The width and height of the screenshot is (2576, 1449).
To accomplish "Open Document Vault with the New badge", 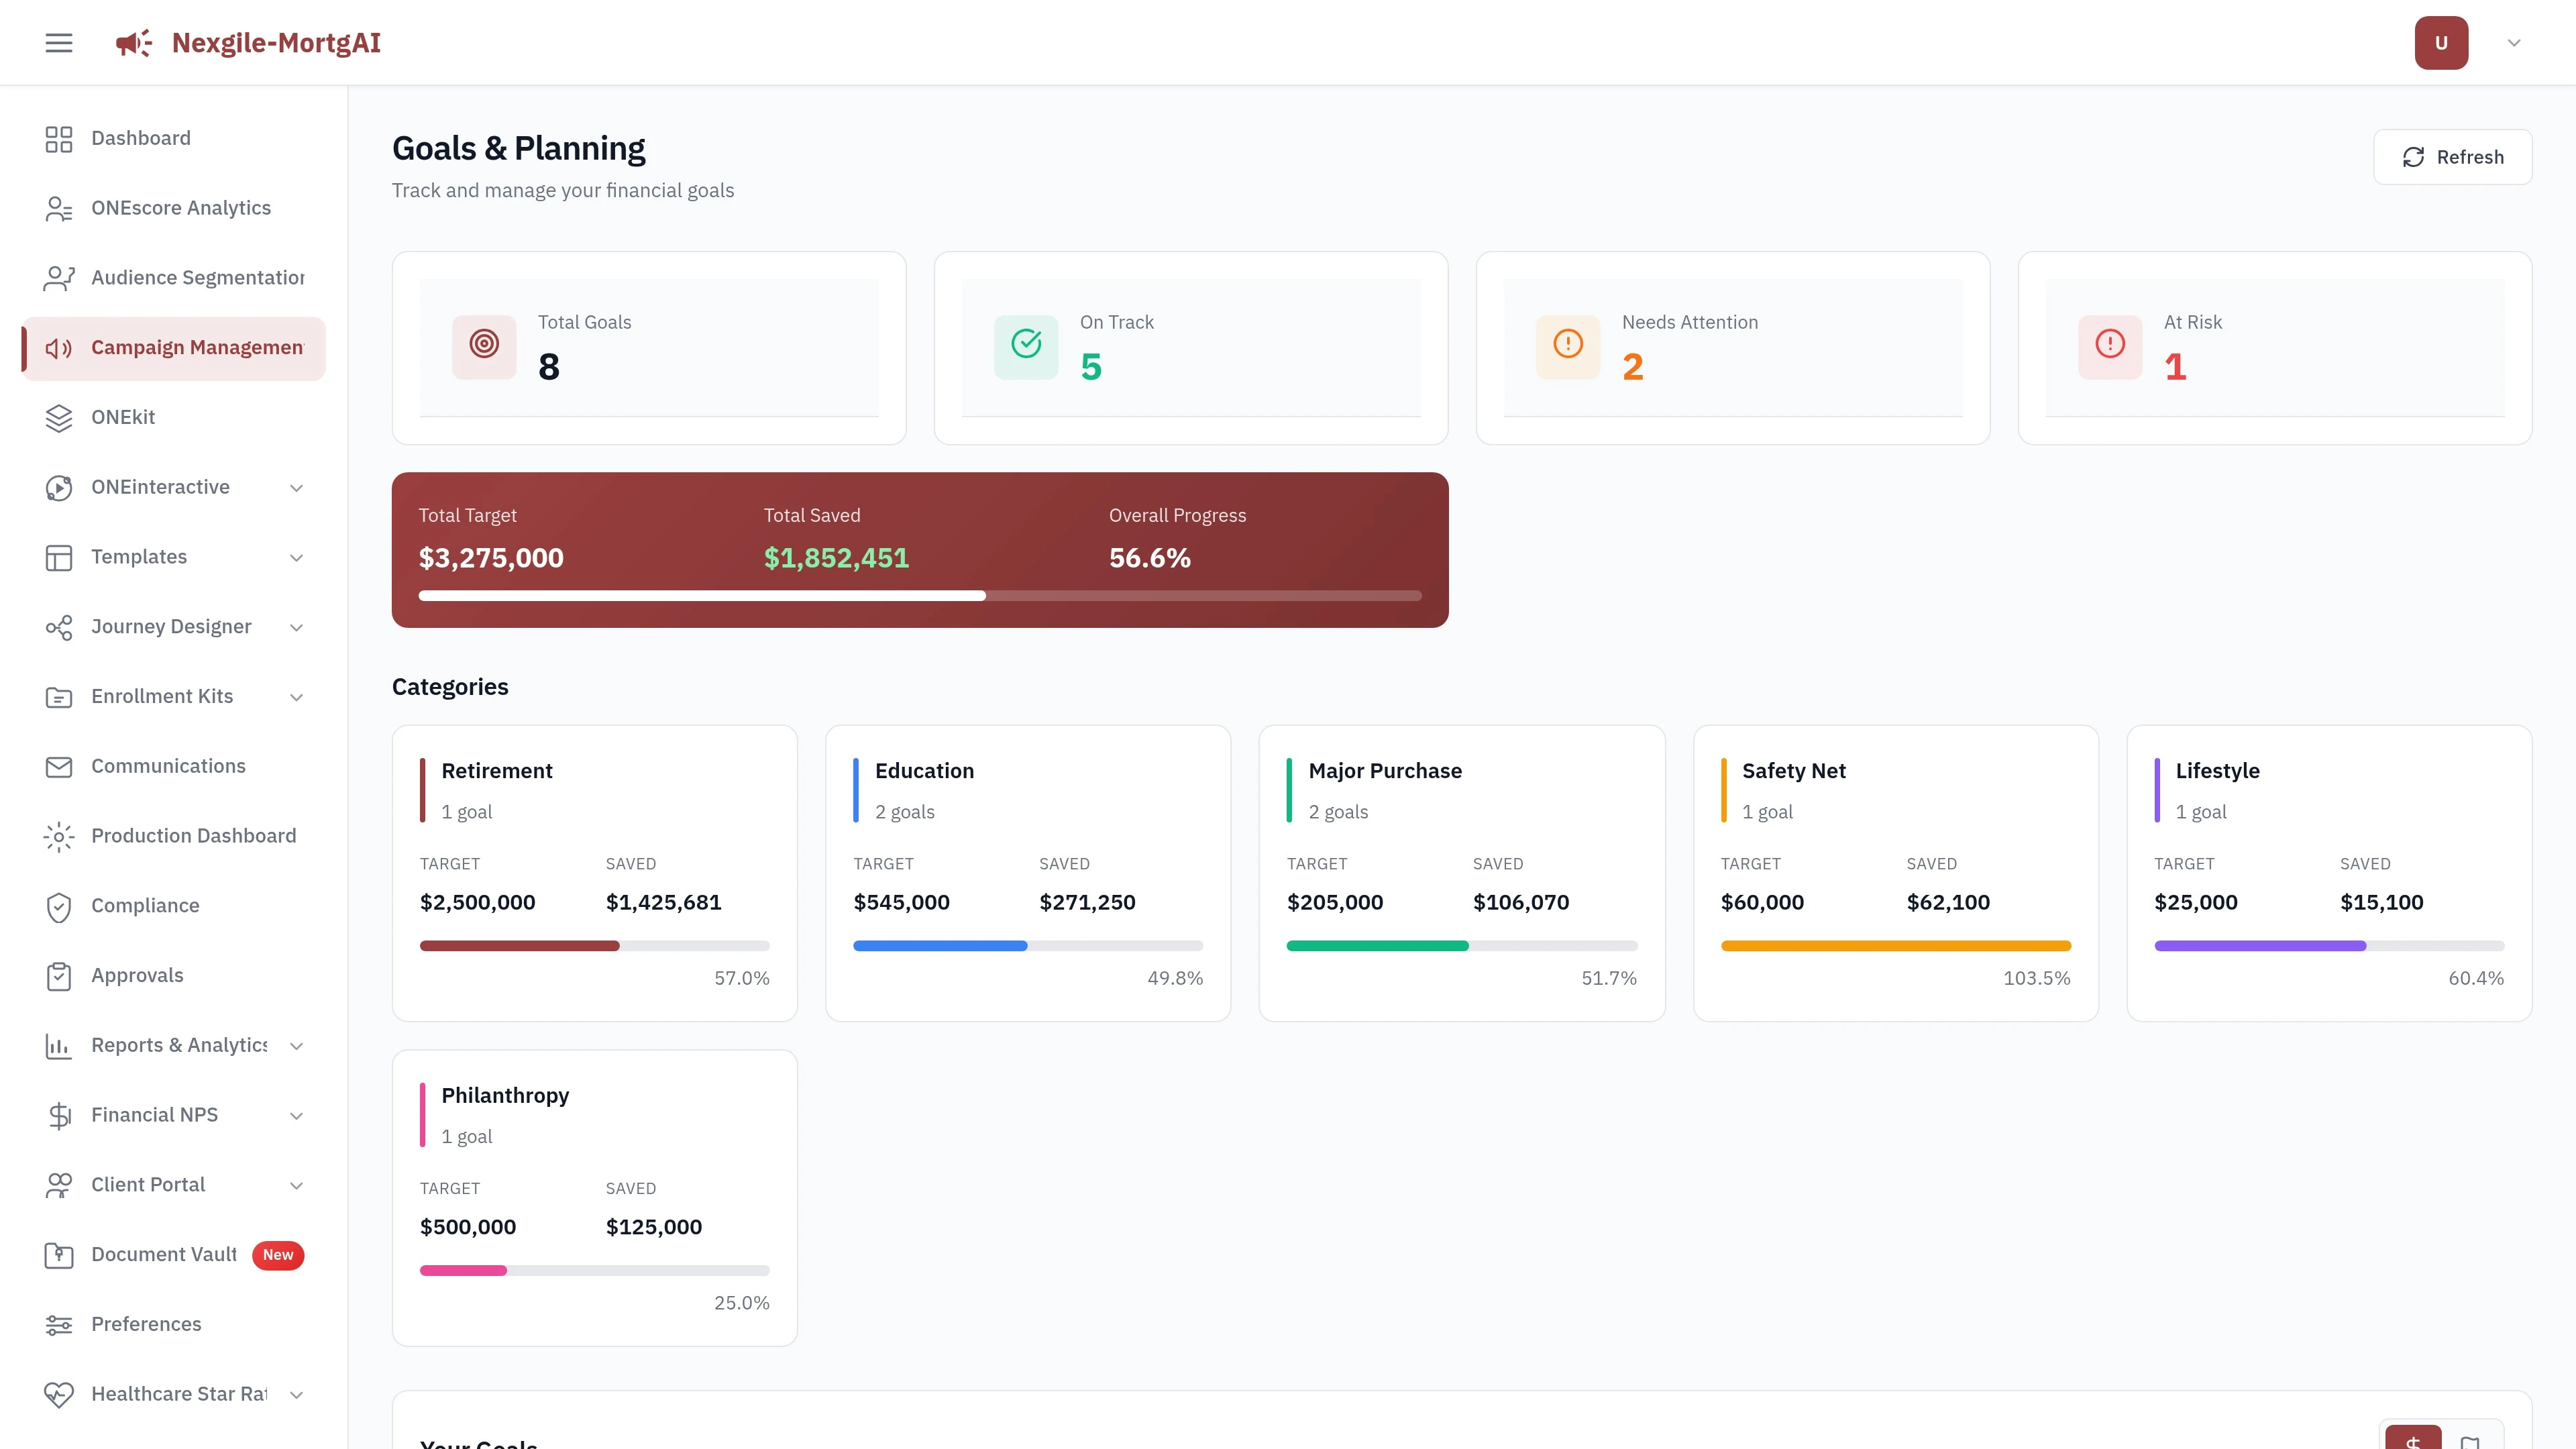I will pos(163,1254).
